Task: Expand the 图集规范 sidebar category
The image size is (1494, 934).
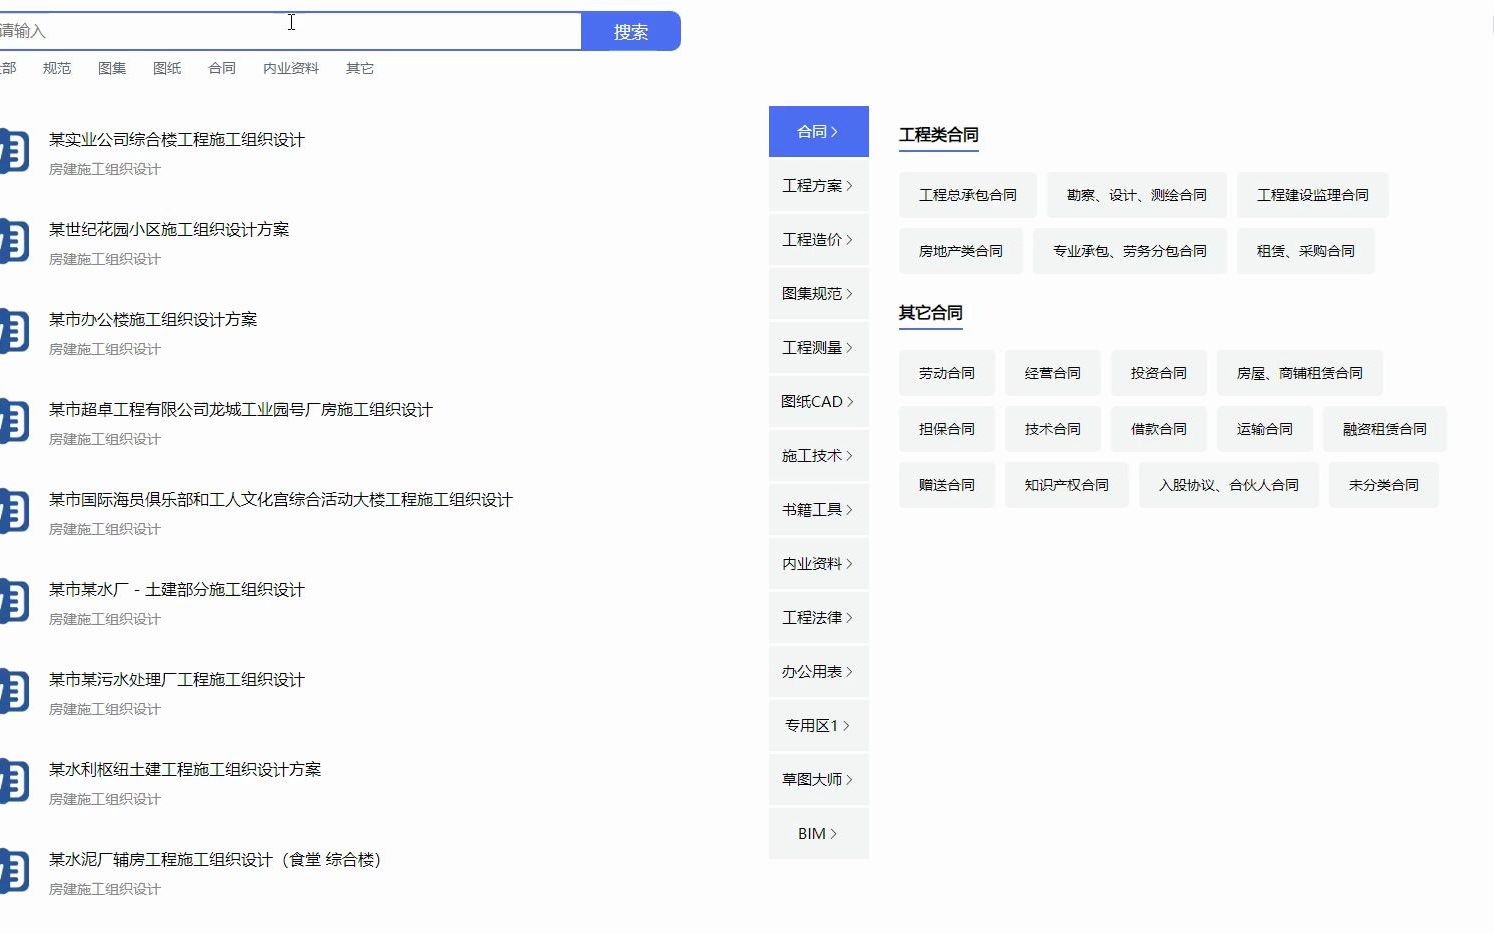Action: [819, 294]
